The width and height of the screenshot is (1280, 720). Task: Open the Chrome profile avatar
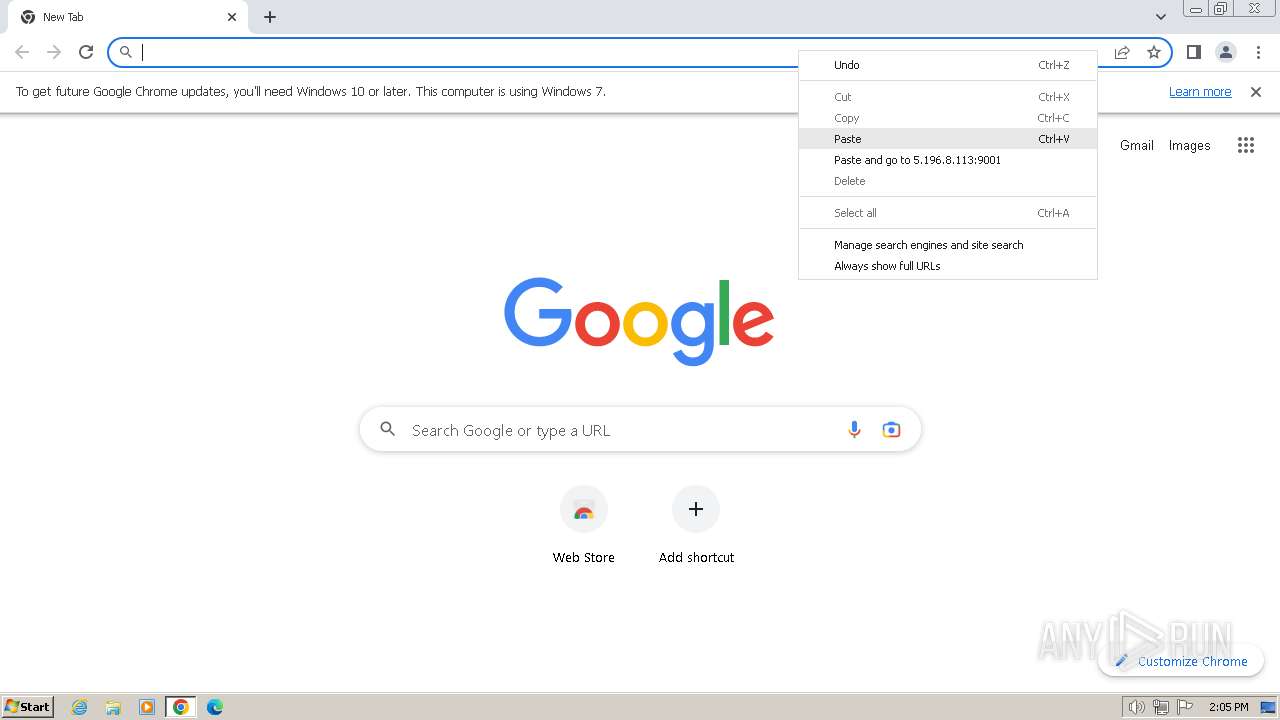1226,52
